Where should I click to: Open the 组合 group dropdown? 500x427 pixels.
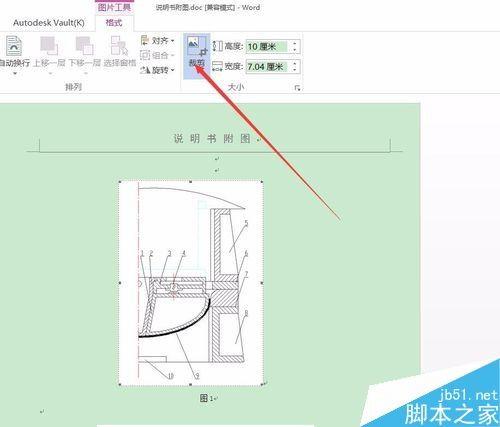(x=158, y=55)
